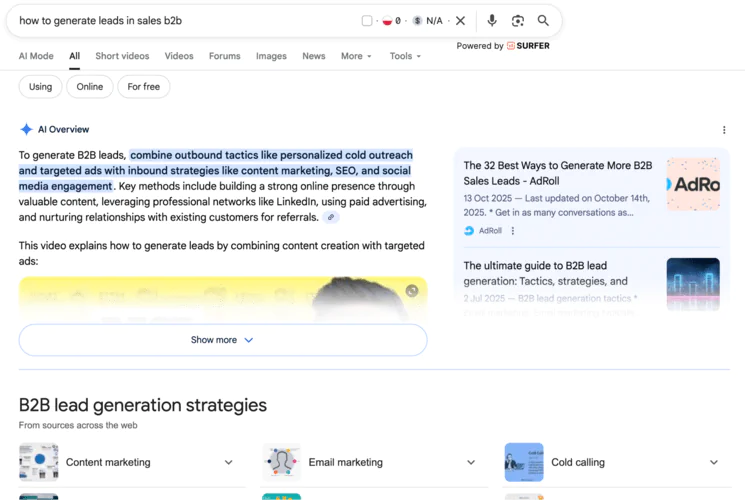Start voice search with microphone icon
Viewport: 745px width, 500px height.
(492, 20)
